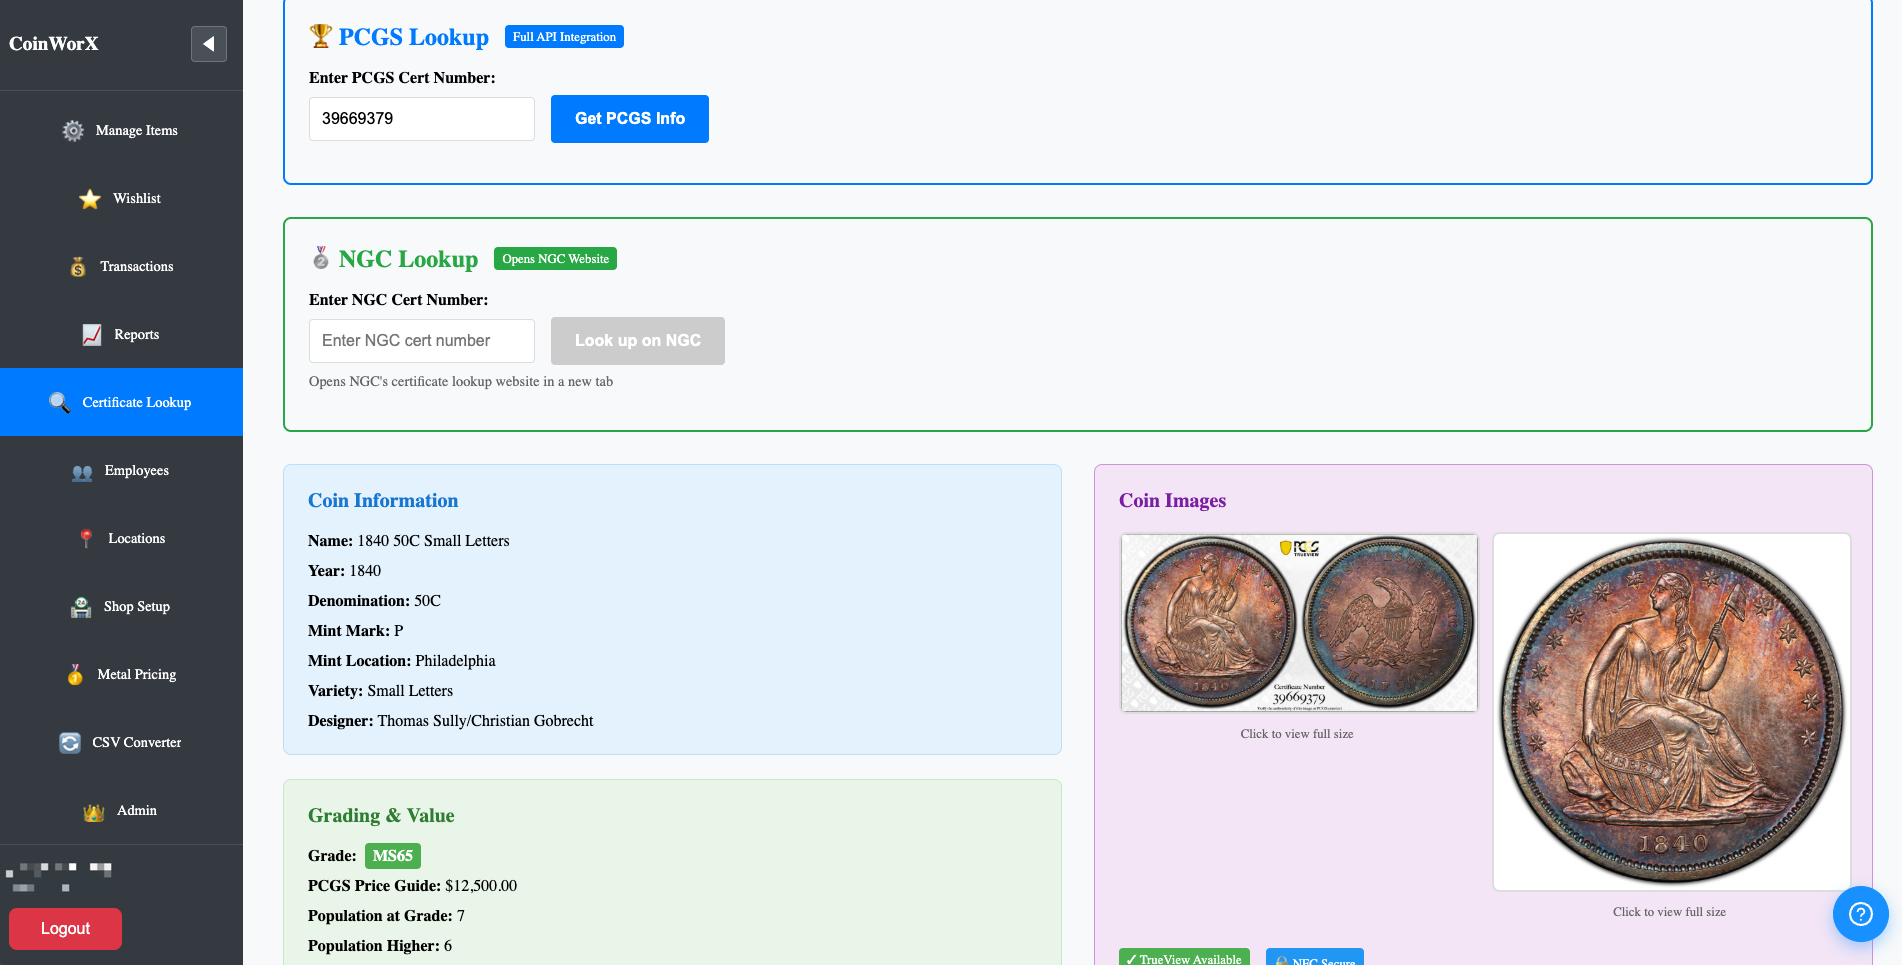The width and height of the screenshot is (1902, 965).
Task: Go to Metal Pricing
Action: (x=121, y=675)
